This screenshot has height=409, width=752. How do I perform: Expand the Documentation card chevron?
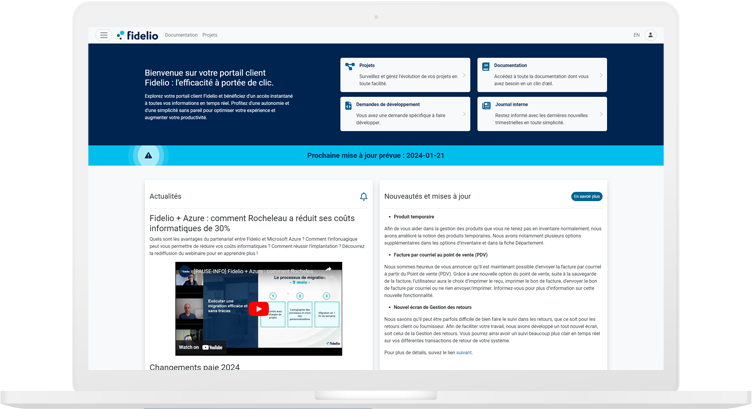(x=601, y=75)
